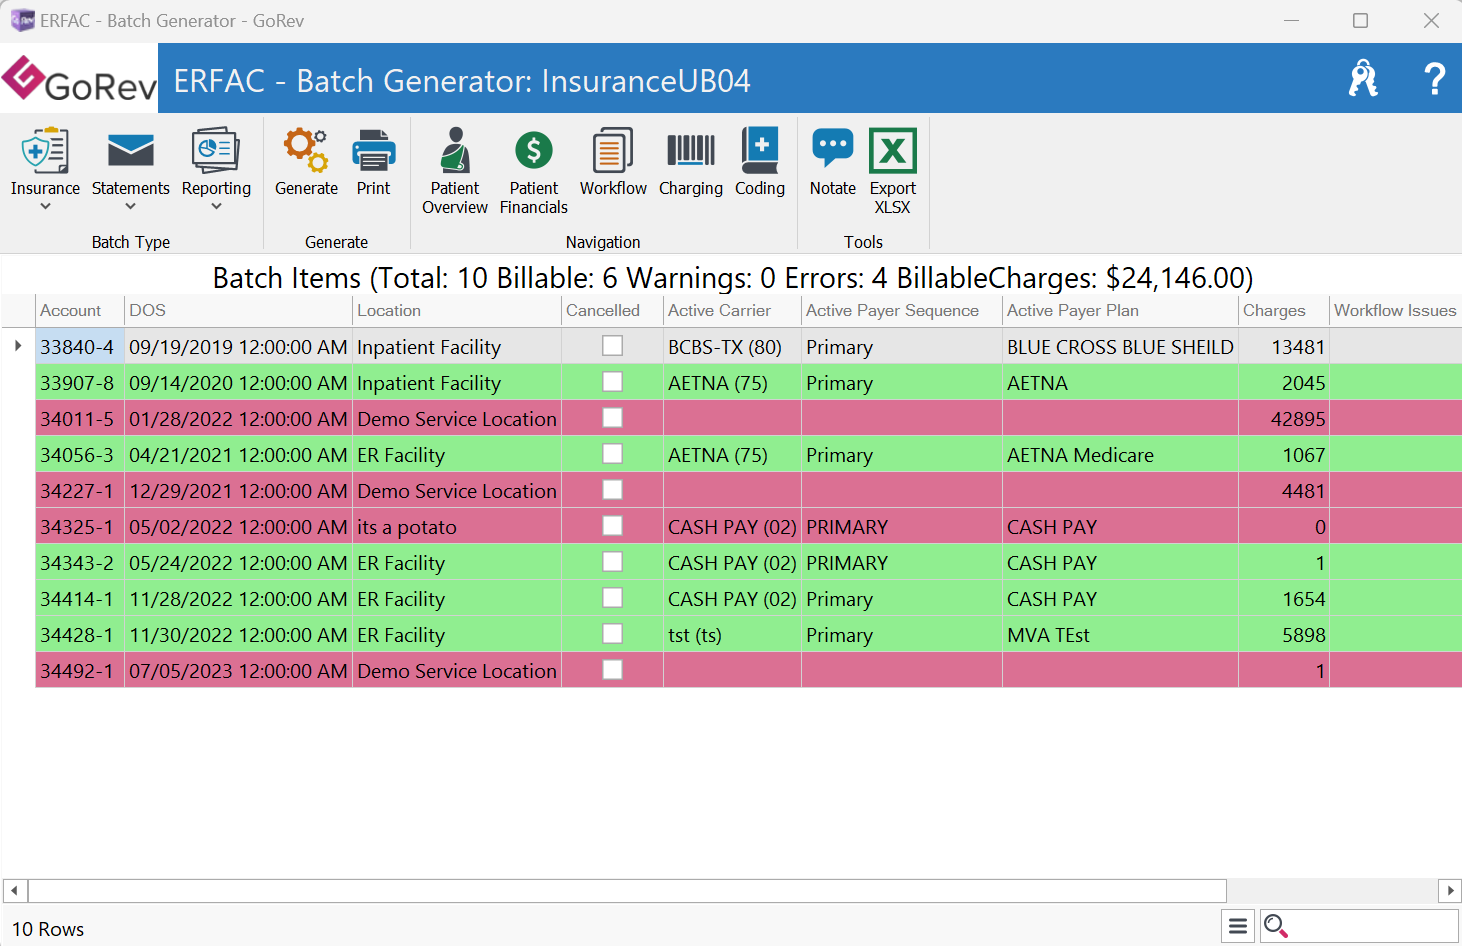Toggle Cancelled checkbox for account 34227-1
Viewport: 1462px width, 946px height.
[612, 489]
